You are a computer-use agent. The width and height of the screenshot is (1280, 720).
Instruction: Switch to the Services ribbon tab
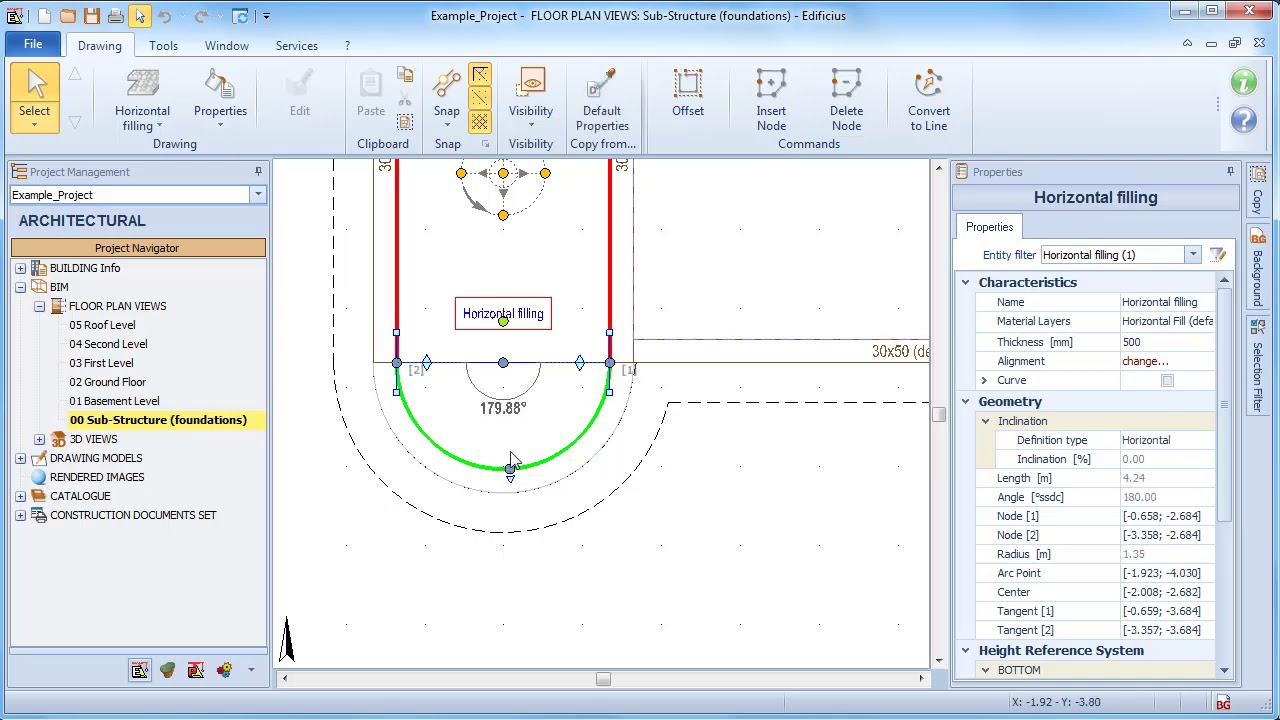click(x=297, y=46)
